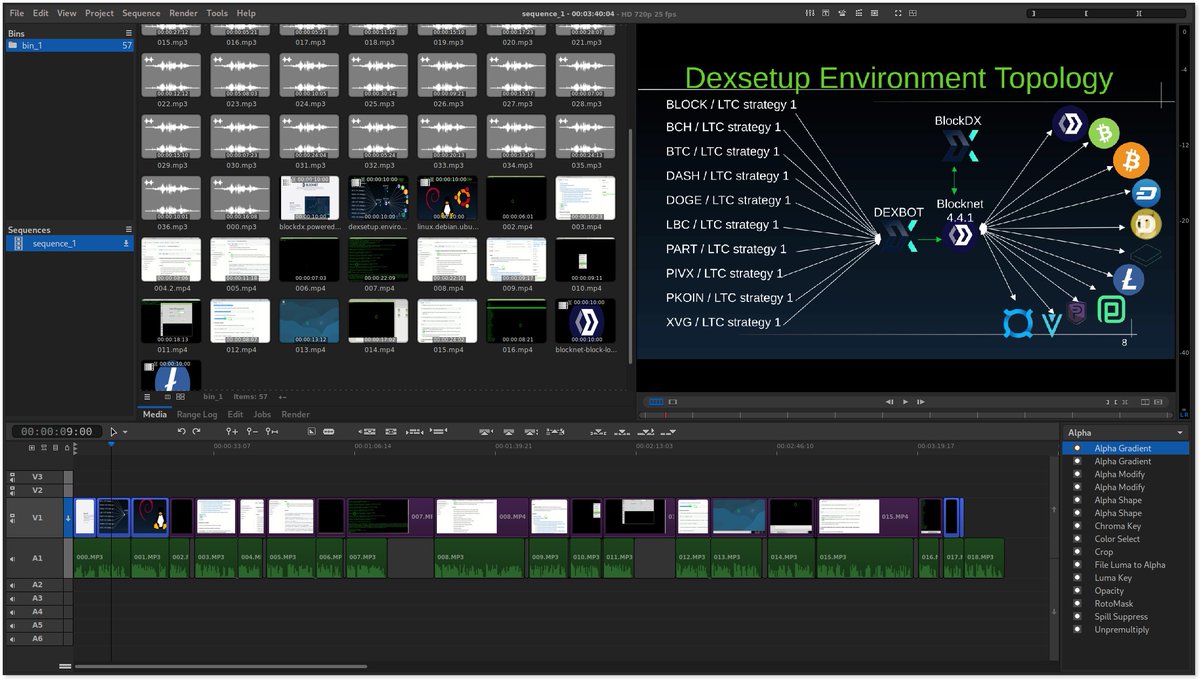Open the View menu
Viewport: 1200px width, 680px height.
point(66,13)
